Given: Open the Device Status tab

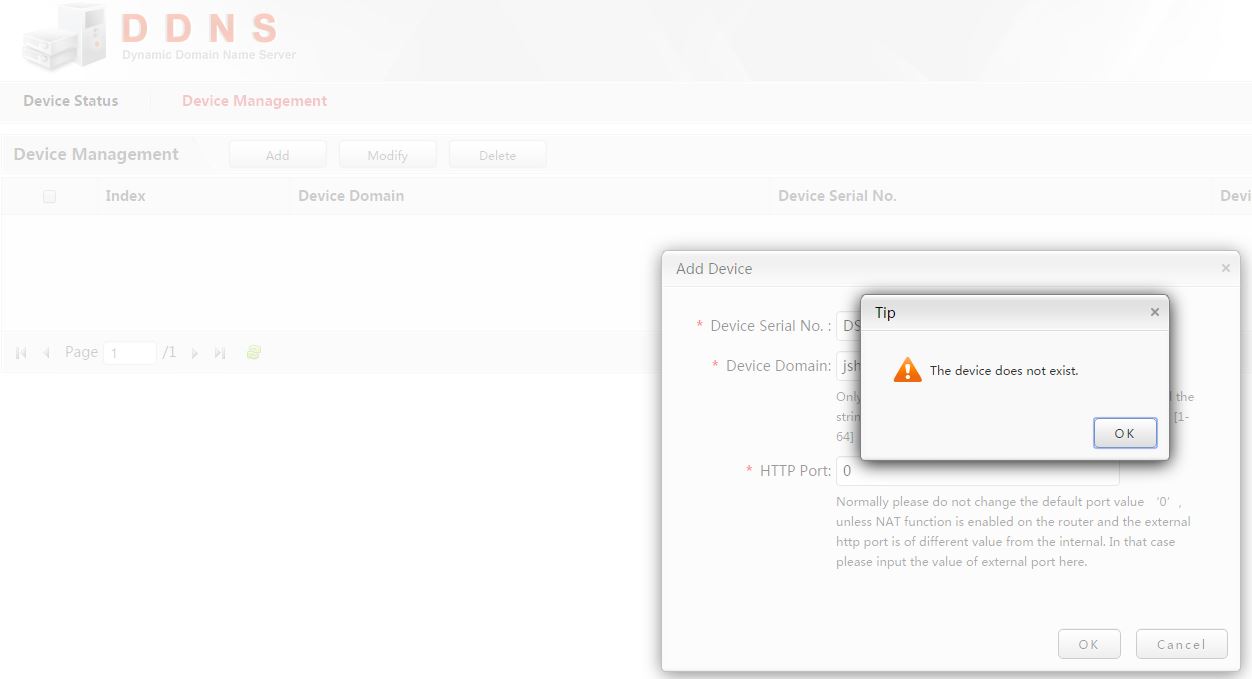Looking at the screenshot, I should click(71, 101).
